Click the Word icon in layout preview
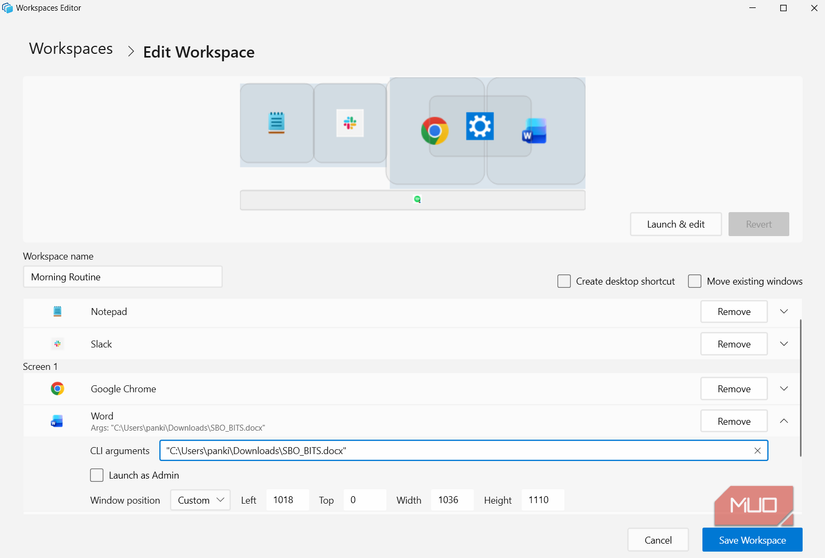 coord(534,131)
